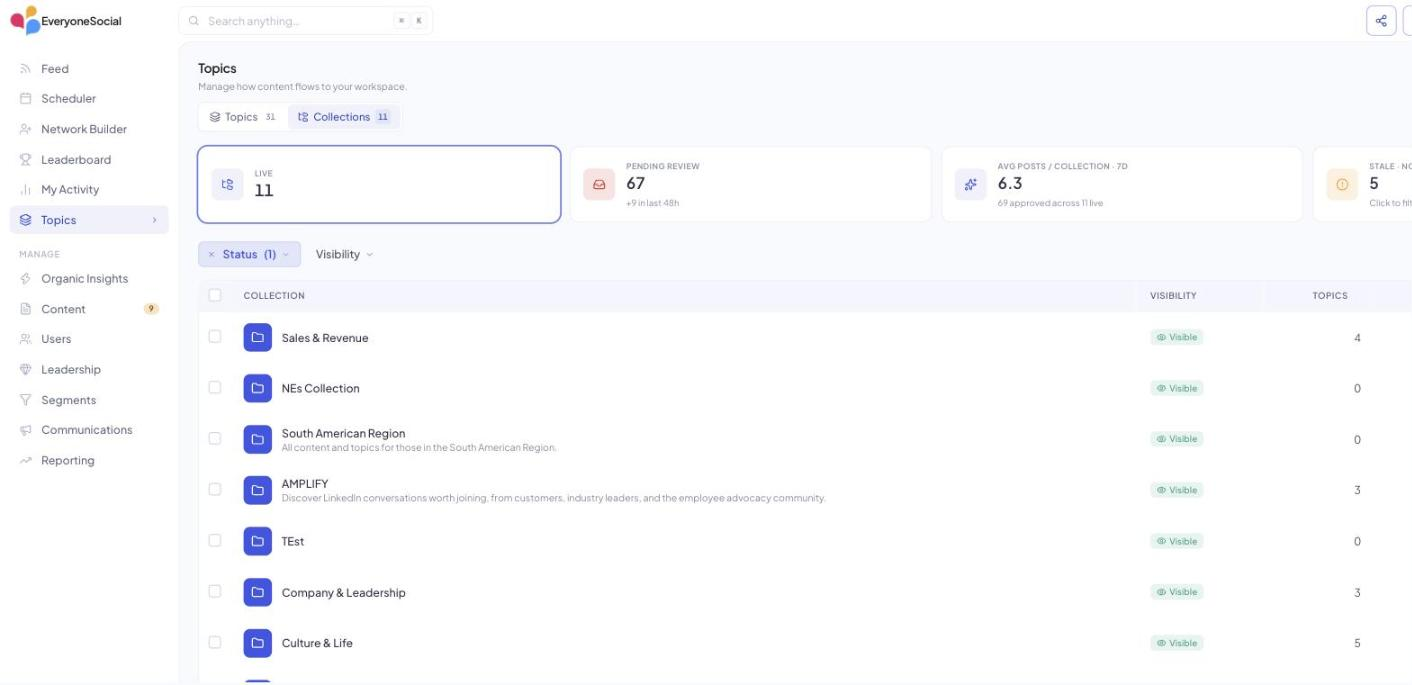Screen dimensions: 1412x685
Task: Open the Status (1) filter dropdown
Action: (249, 255)
